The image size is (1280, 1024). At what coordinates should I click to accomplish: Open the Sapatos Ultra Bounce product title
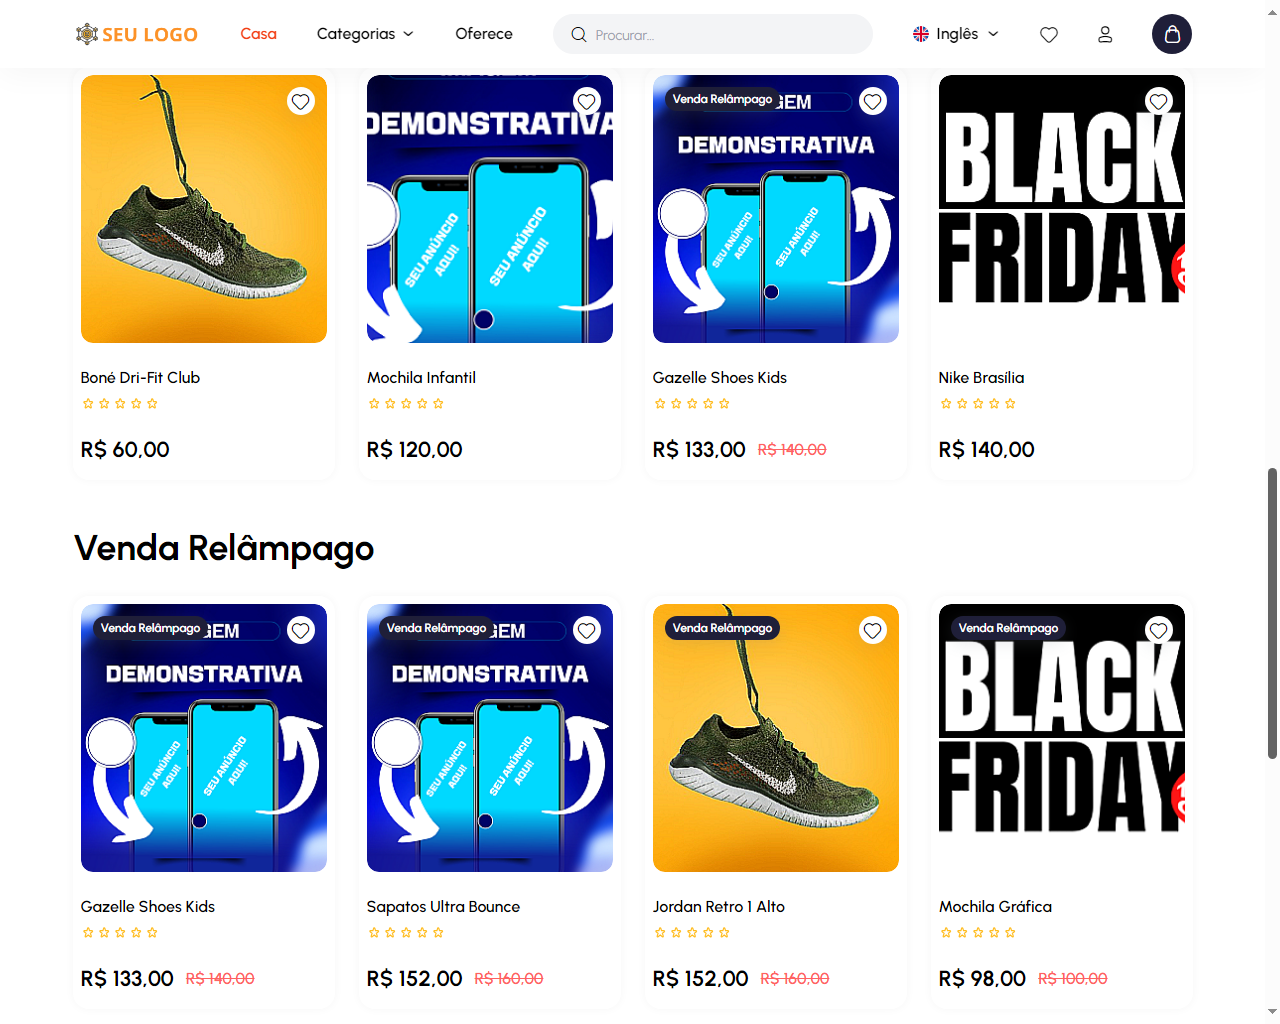coord(443,907)
